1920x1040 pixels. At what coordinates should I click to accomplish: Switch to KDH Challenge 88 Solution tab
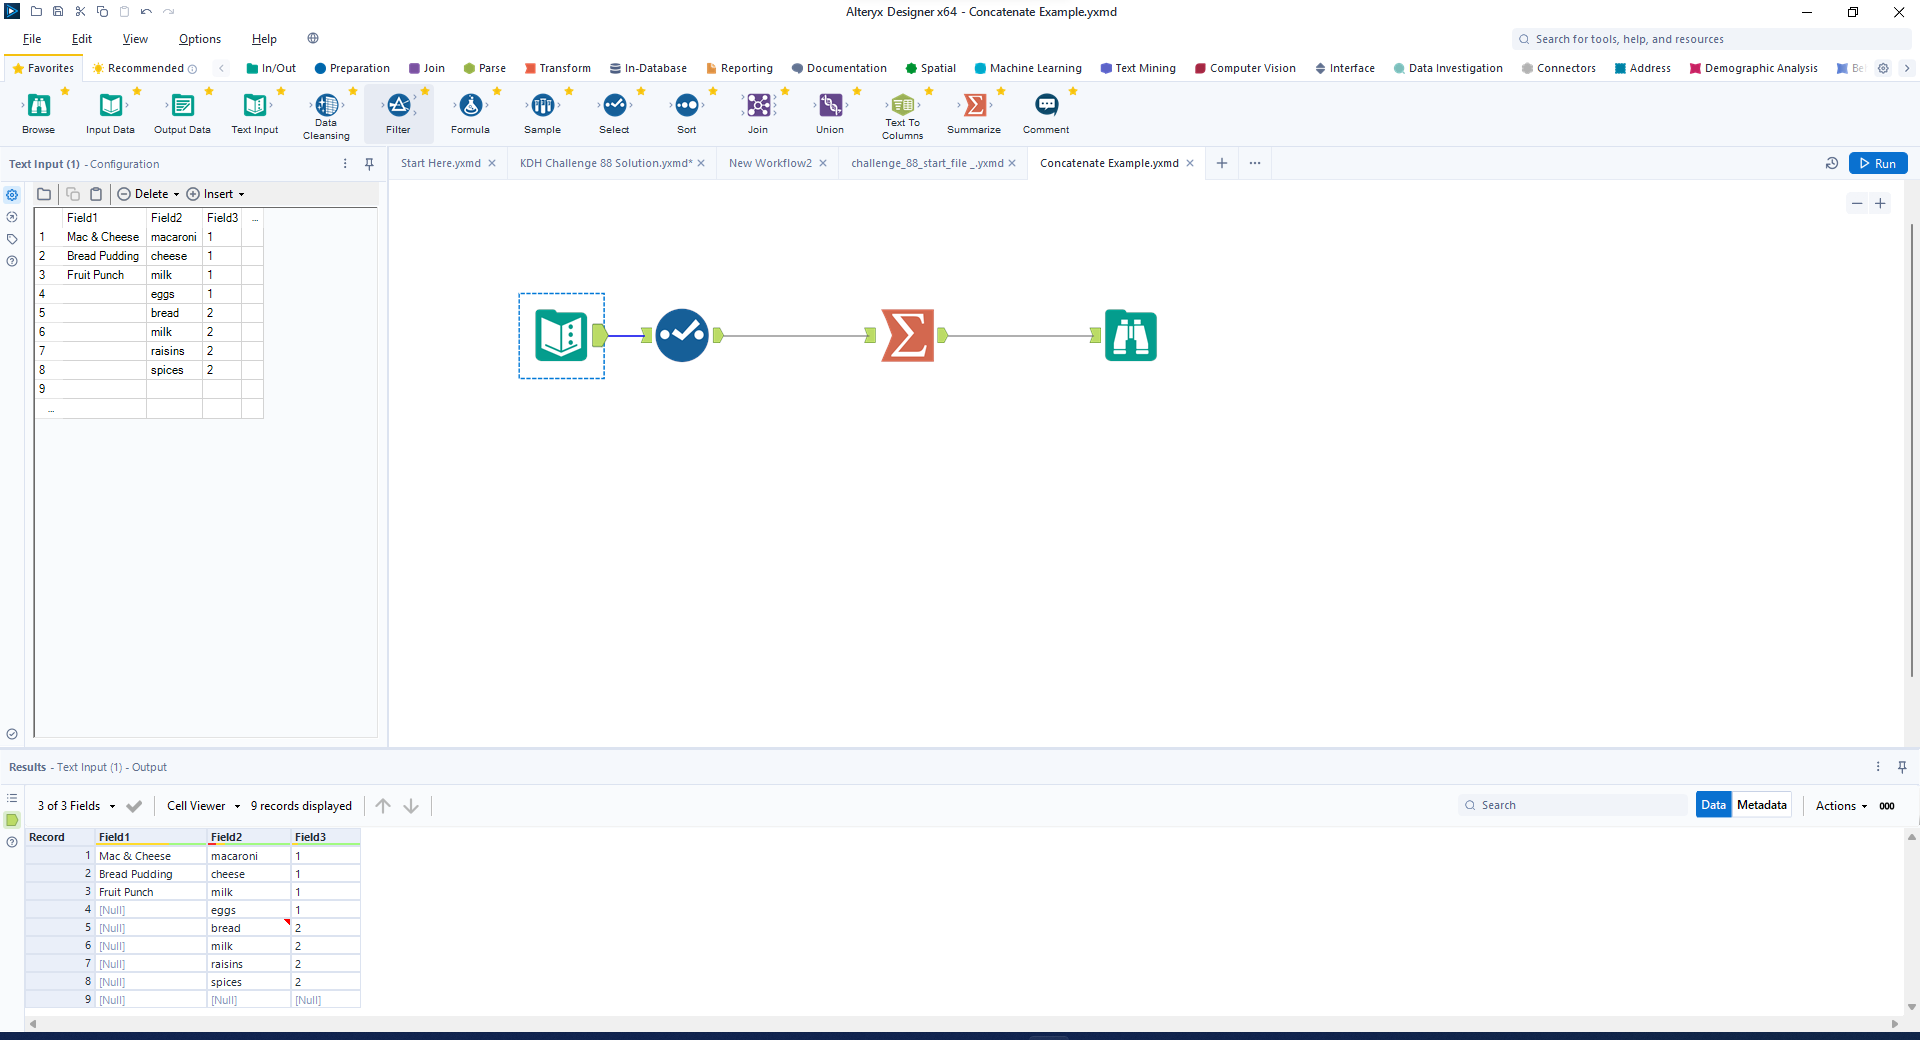click(x=606, y=164)
